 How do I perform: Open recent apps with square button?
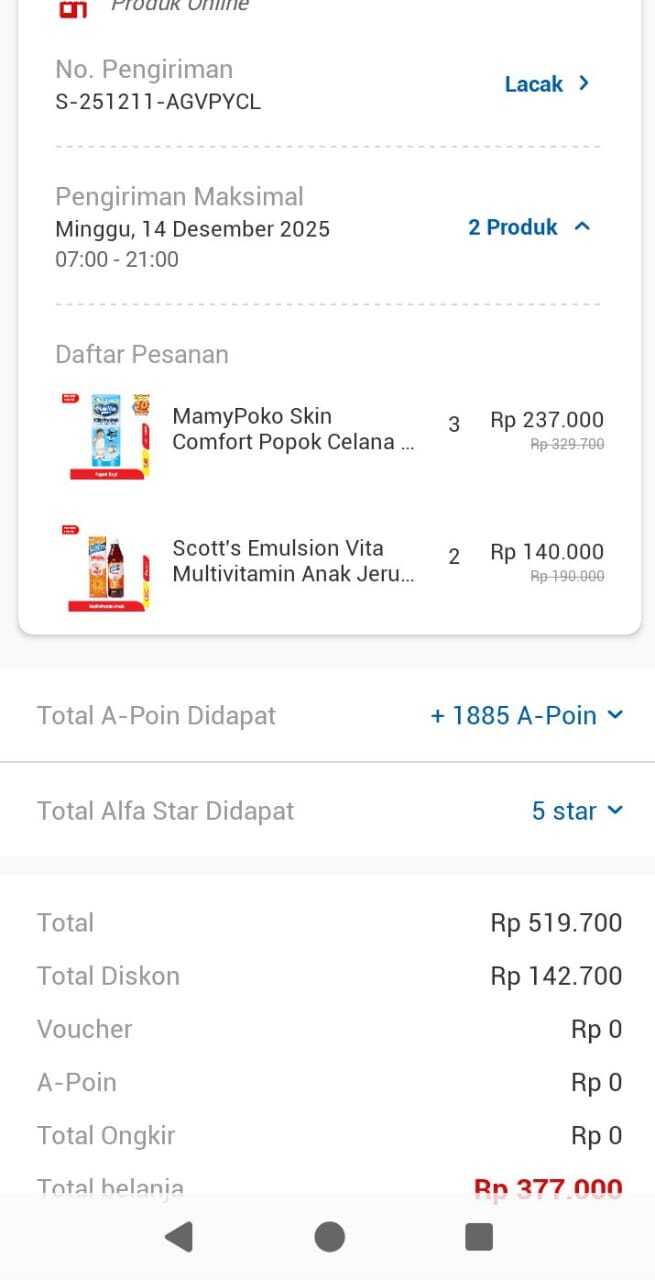[x=479, y=1237]
